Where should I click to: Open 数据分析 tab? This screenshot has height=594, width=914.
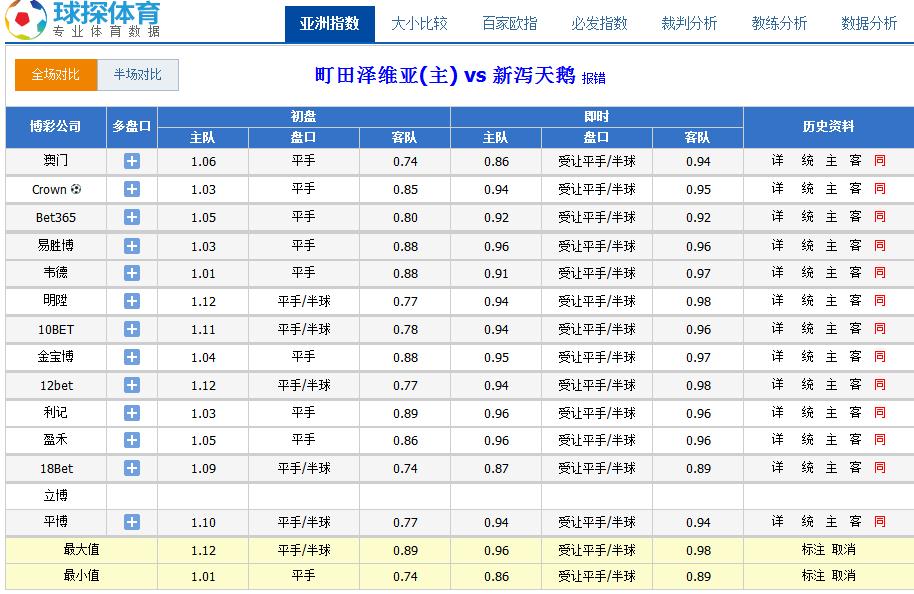tap(869, 24)
